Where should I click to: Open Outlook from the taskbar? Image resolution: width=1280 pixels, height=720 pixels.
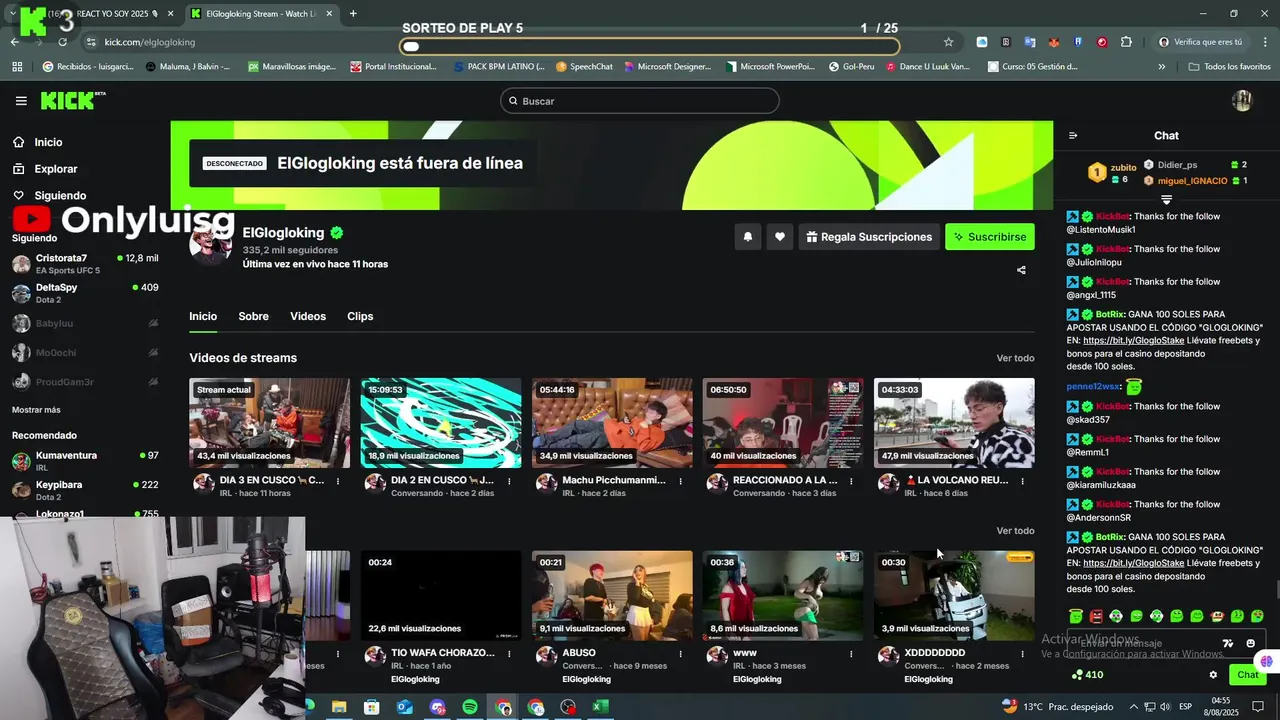(x=404, y=707)
